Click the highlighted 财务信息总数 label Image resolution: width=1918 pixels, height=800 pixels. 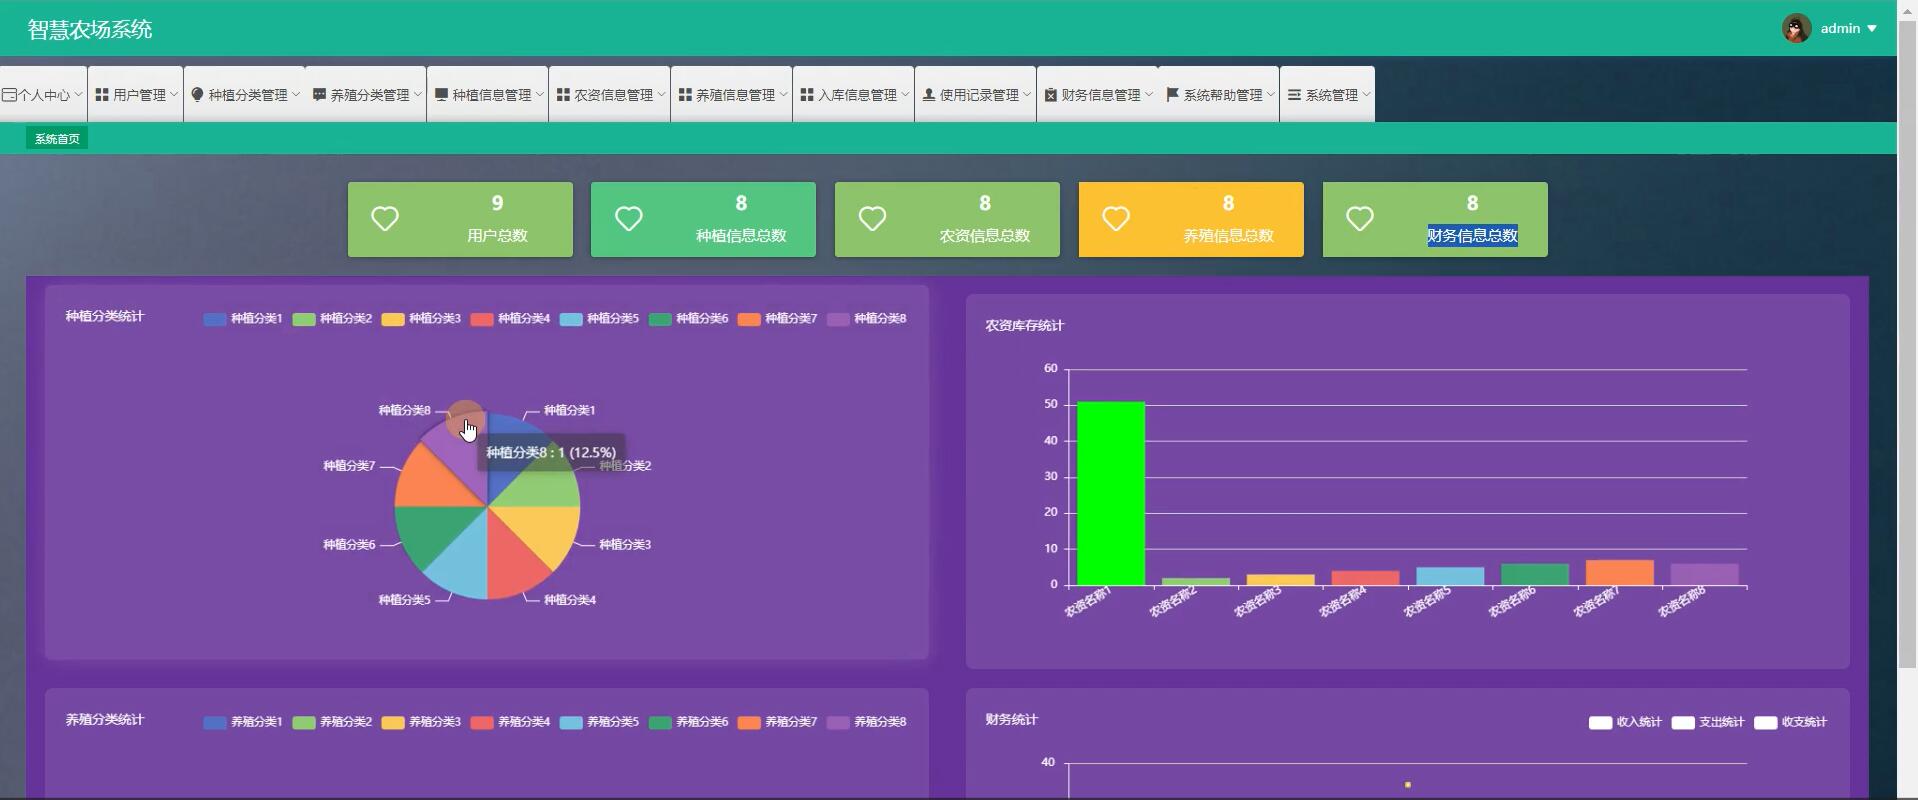1472,236
